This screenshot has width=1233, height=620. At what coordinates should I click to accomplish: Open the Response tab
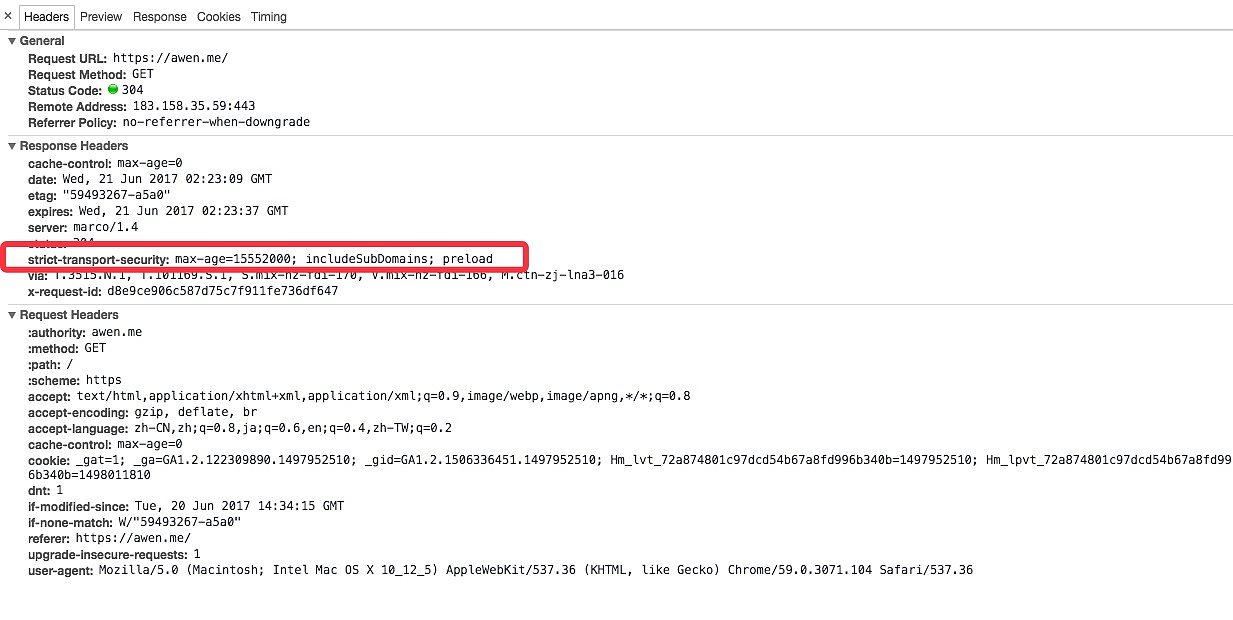159,17
